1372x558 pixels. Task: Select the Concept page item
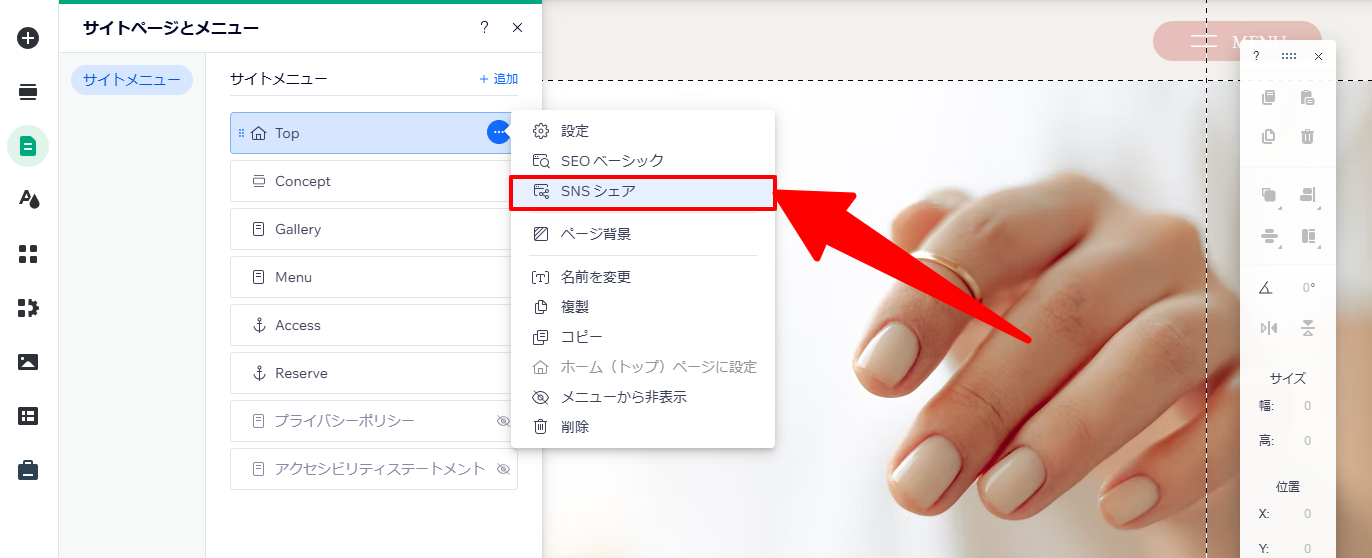click(x=373, y=181)
